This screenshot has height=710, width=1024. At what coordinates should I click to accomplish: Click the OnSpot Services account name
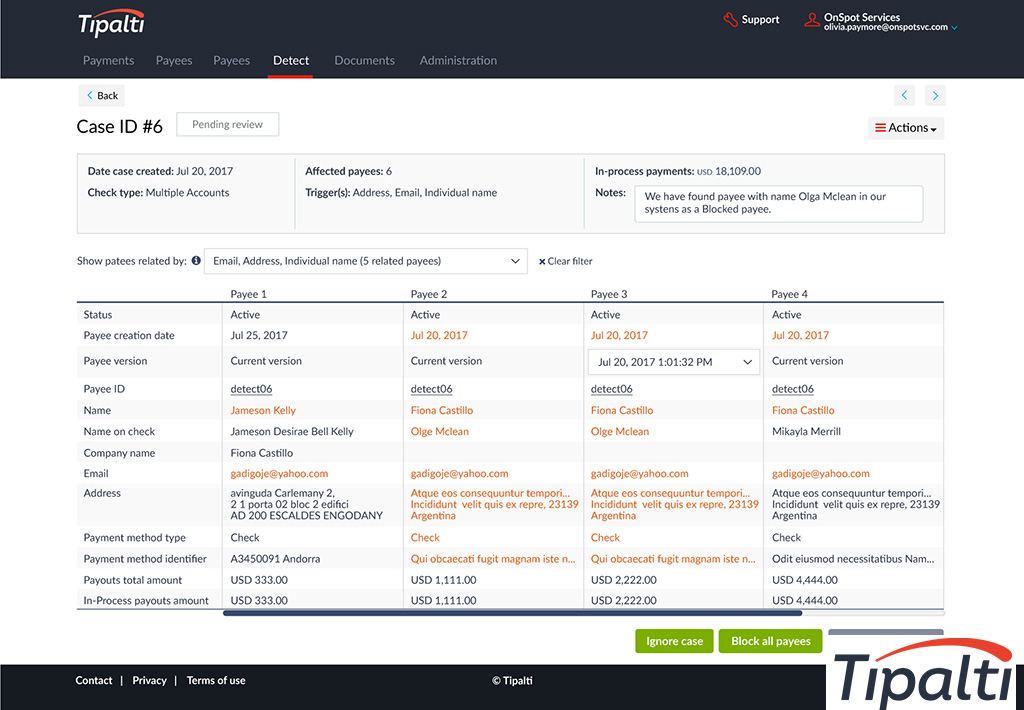[x=862, y=17]
